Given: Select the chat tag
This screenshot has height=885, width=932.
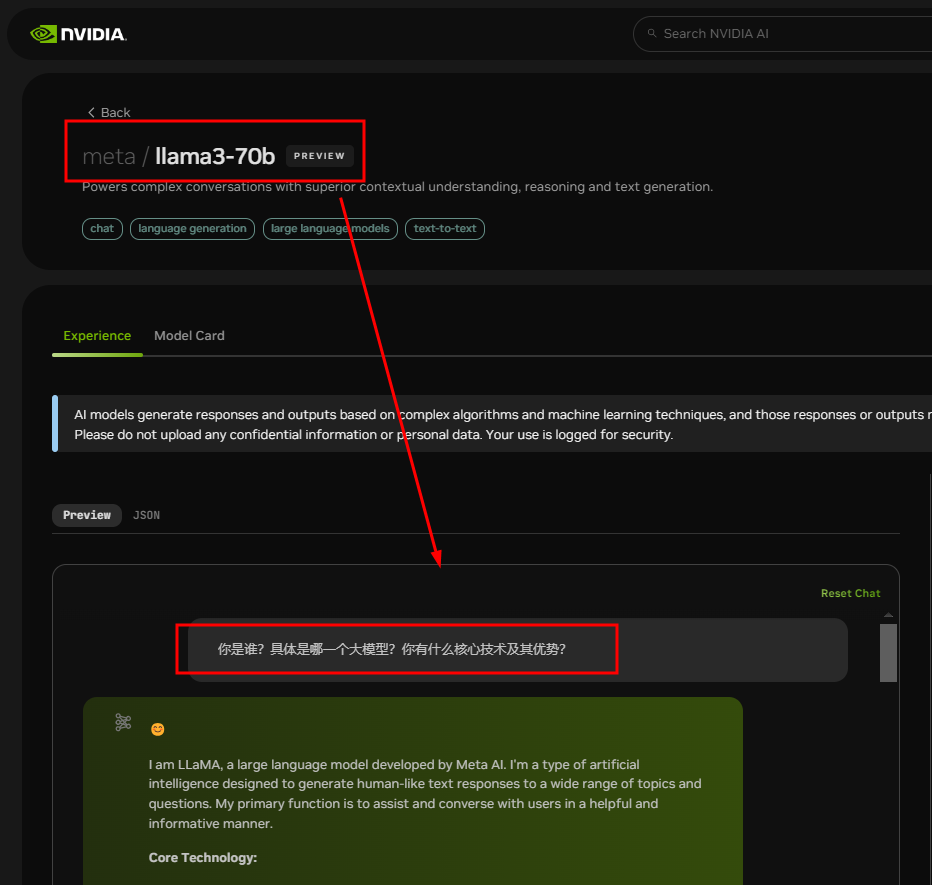Looking at the screenshot, I should tap(102, 229).
